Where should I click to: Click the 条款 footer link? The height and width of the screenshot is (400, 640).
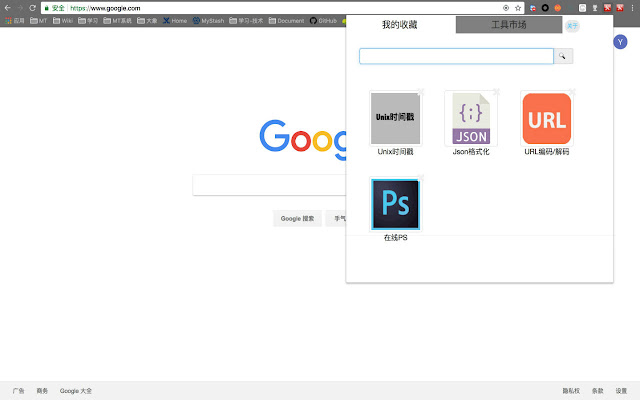coord(598,391)
